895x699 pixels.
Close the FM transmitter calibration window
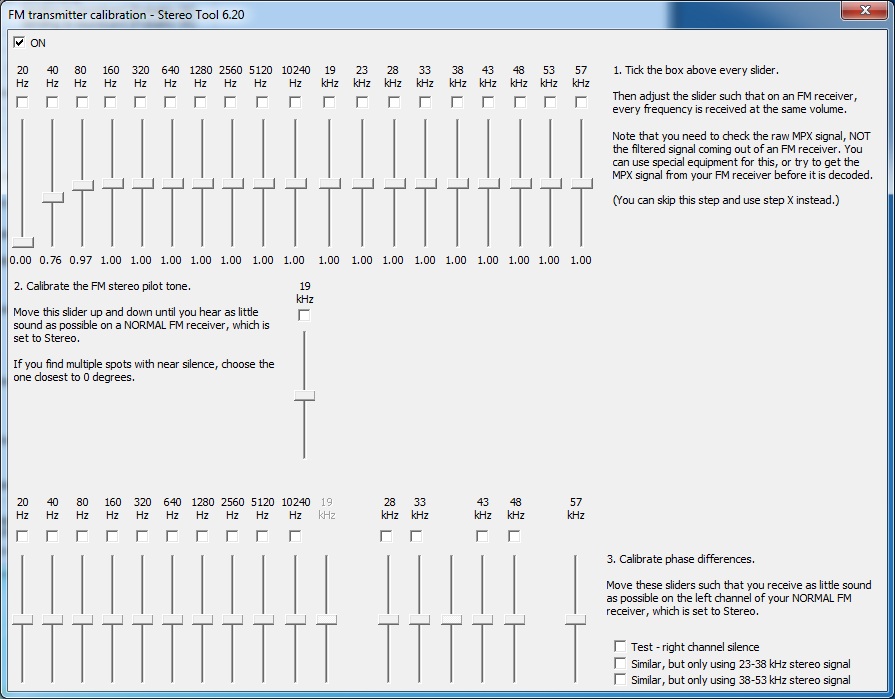click(864, 10)
